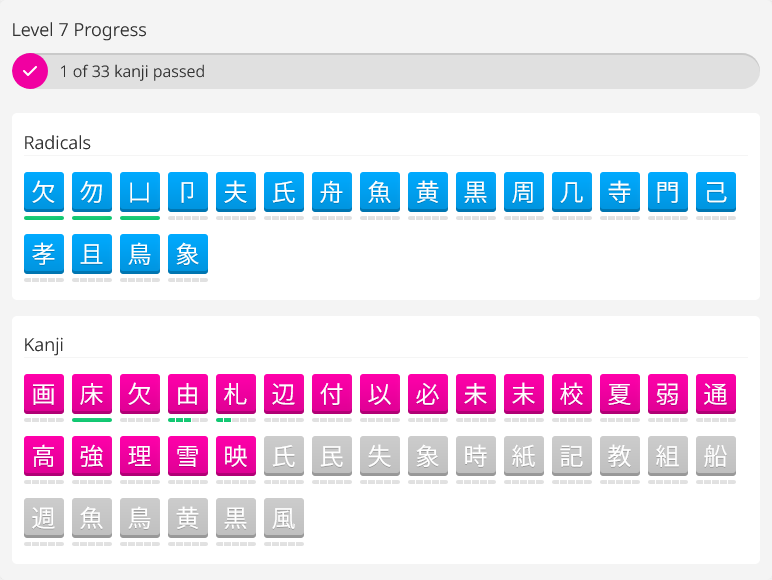
Task: Open the blue 寺 radical tile
Action: 620,192
